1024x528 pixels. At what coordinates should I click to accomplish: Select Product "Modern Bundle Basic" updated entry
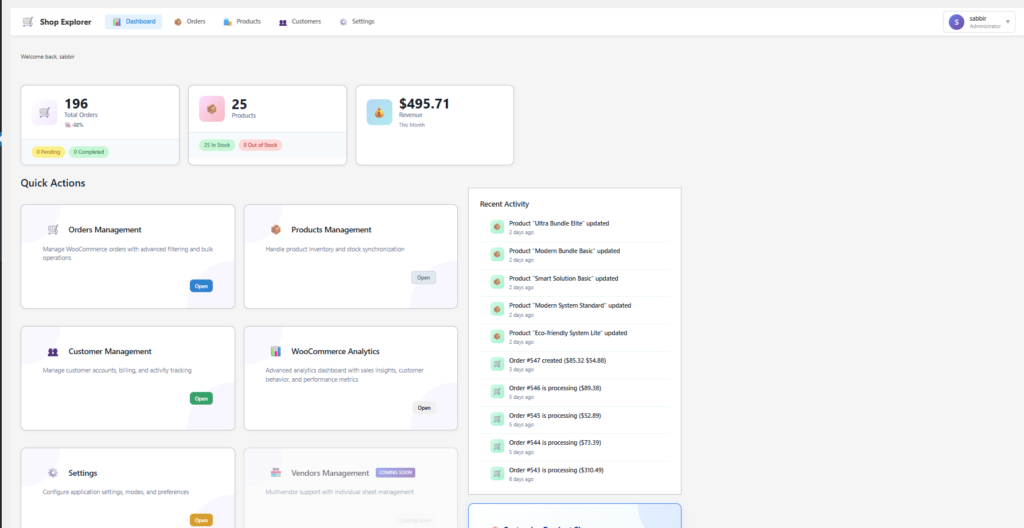pos(575,255)
